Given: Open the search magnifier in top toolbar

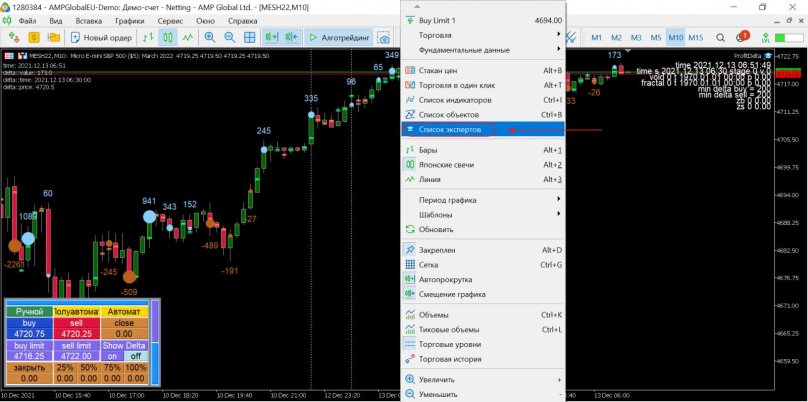Looking at the screenshot, I should coord(721,38).
